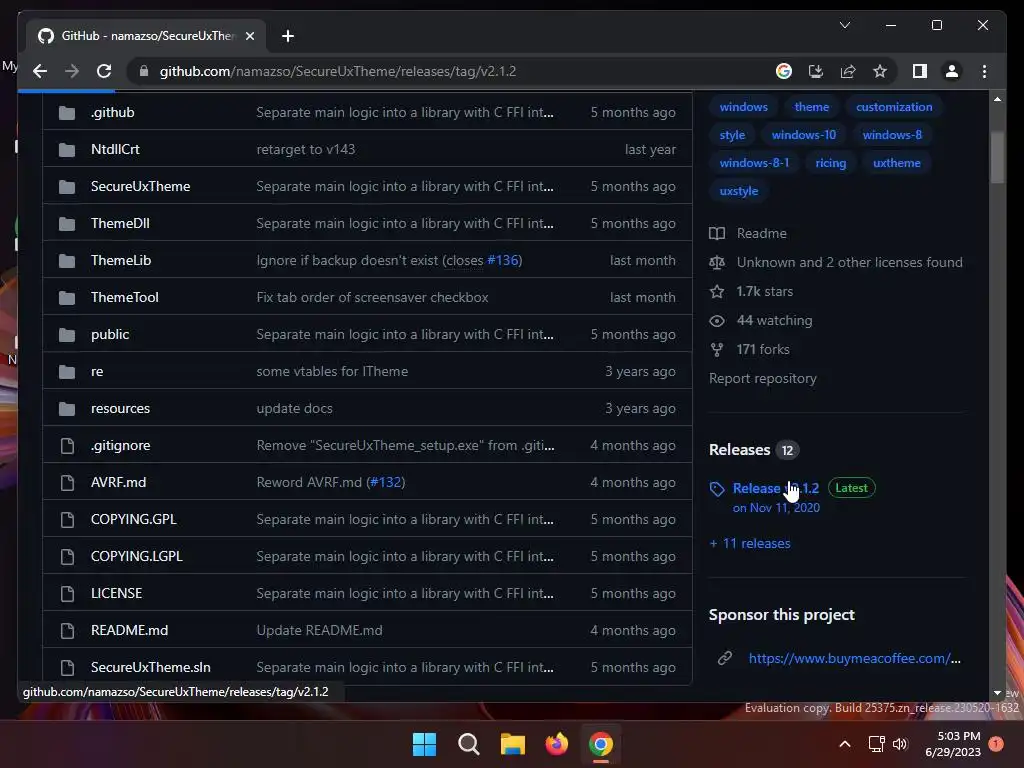The width and height of the screenshot is (1024, 768).
Task: Select the windows-8 topic tag
Action: click(892, 135)
